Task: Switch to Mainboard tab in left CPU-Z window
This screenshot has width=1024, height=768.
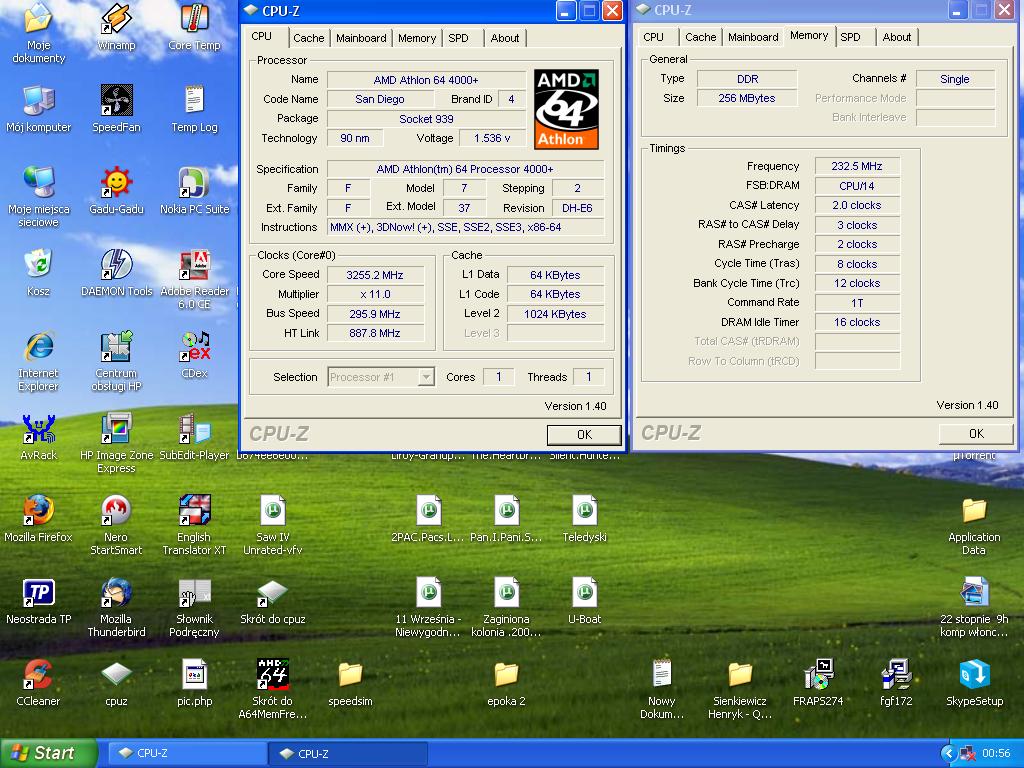Action: click(x=361, y=38)
